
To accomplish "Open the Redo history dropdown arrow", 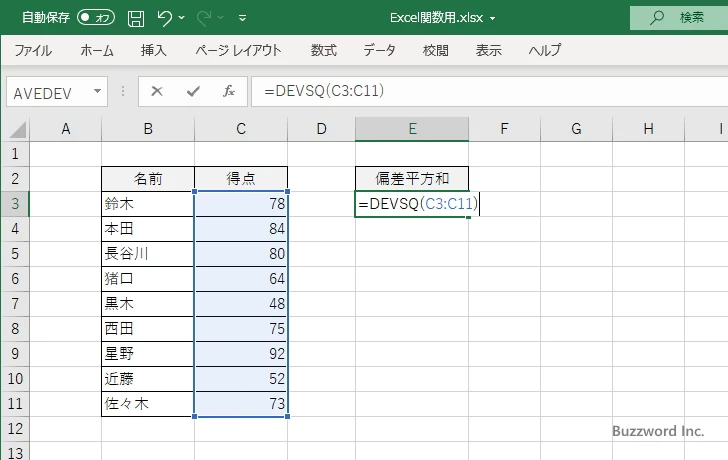I will pyautogui.click(x=221, y=18).
